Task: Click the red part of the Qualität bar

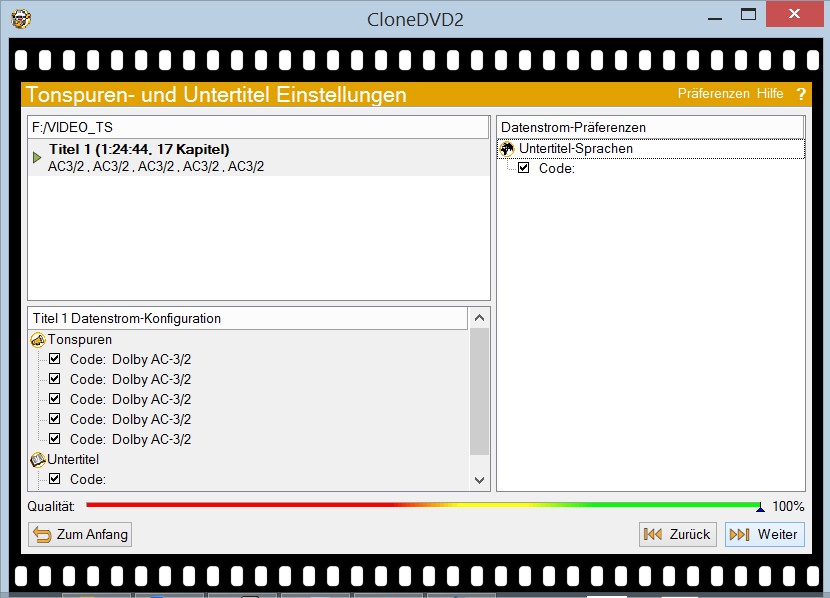Action: coord(238,505)
